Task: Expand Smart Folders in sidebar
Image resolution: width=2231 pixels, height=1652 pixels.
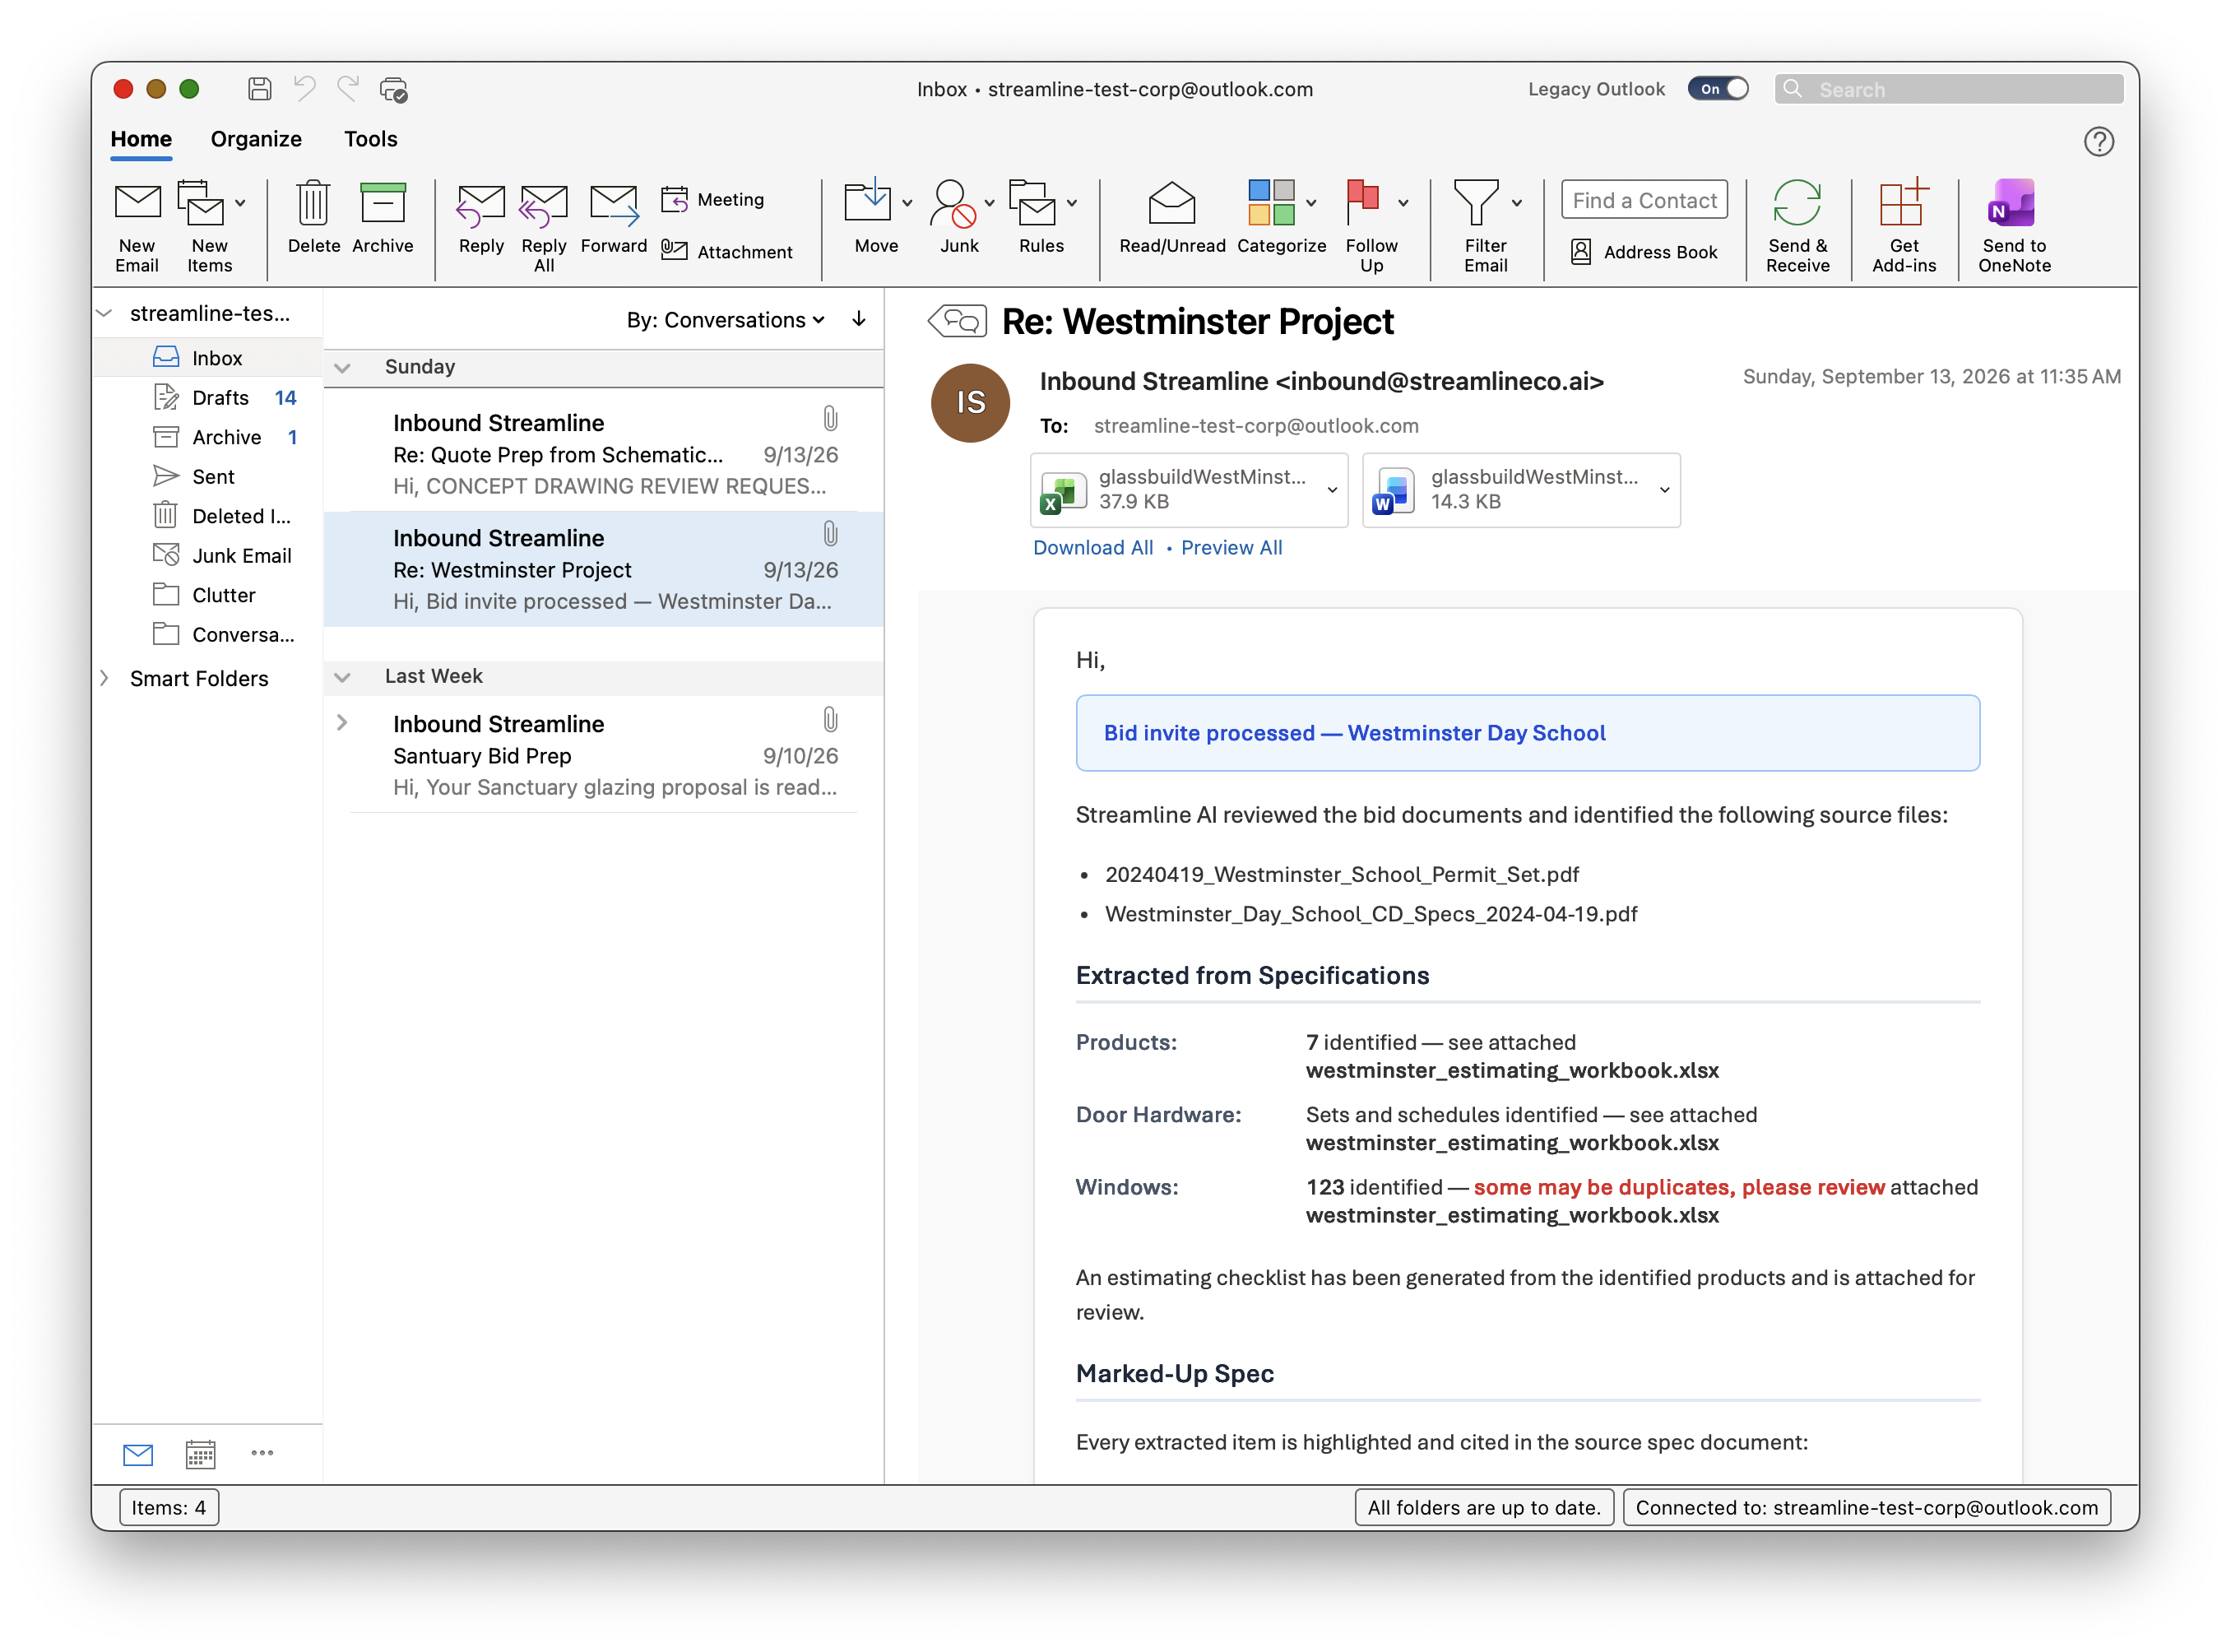Action: tap(104, 678)
